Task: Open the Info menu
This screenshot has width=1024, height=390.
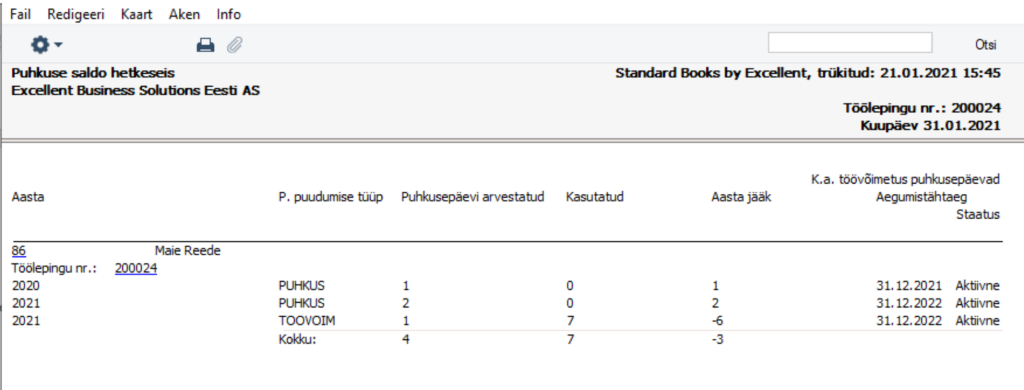Action: tap(229, 14)
